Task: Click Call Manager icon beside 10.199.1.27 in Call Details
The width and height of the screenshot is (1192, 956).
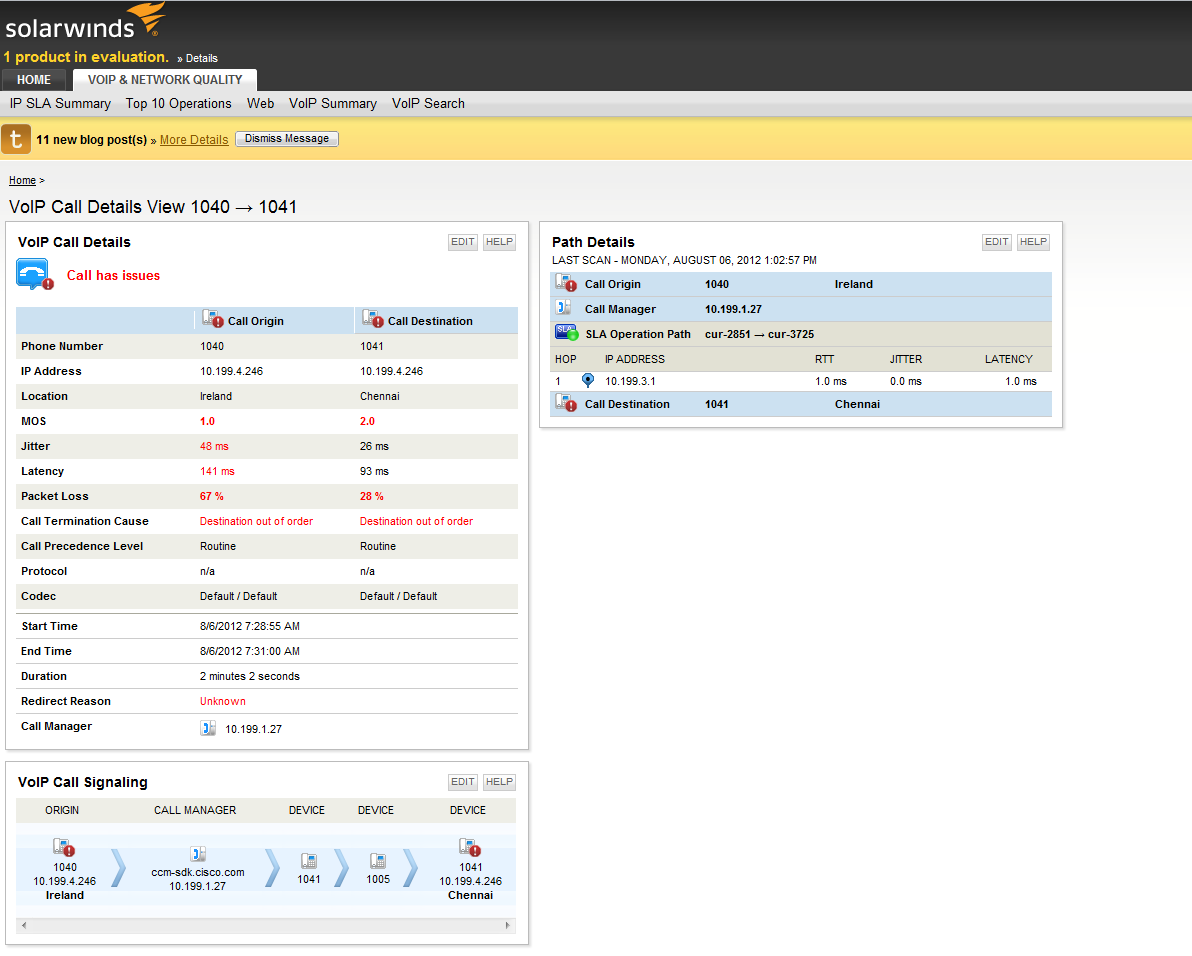Action: (x=208, y=728)
